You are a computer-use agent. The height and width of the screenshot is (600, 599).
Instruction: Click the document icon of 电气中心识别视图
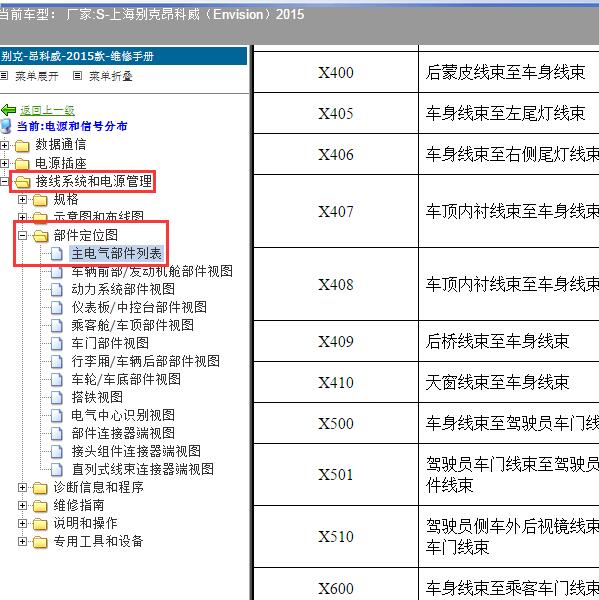pos(57,415)
